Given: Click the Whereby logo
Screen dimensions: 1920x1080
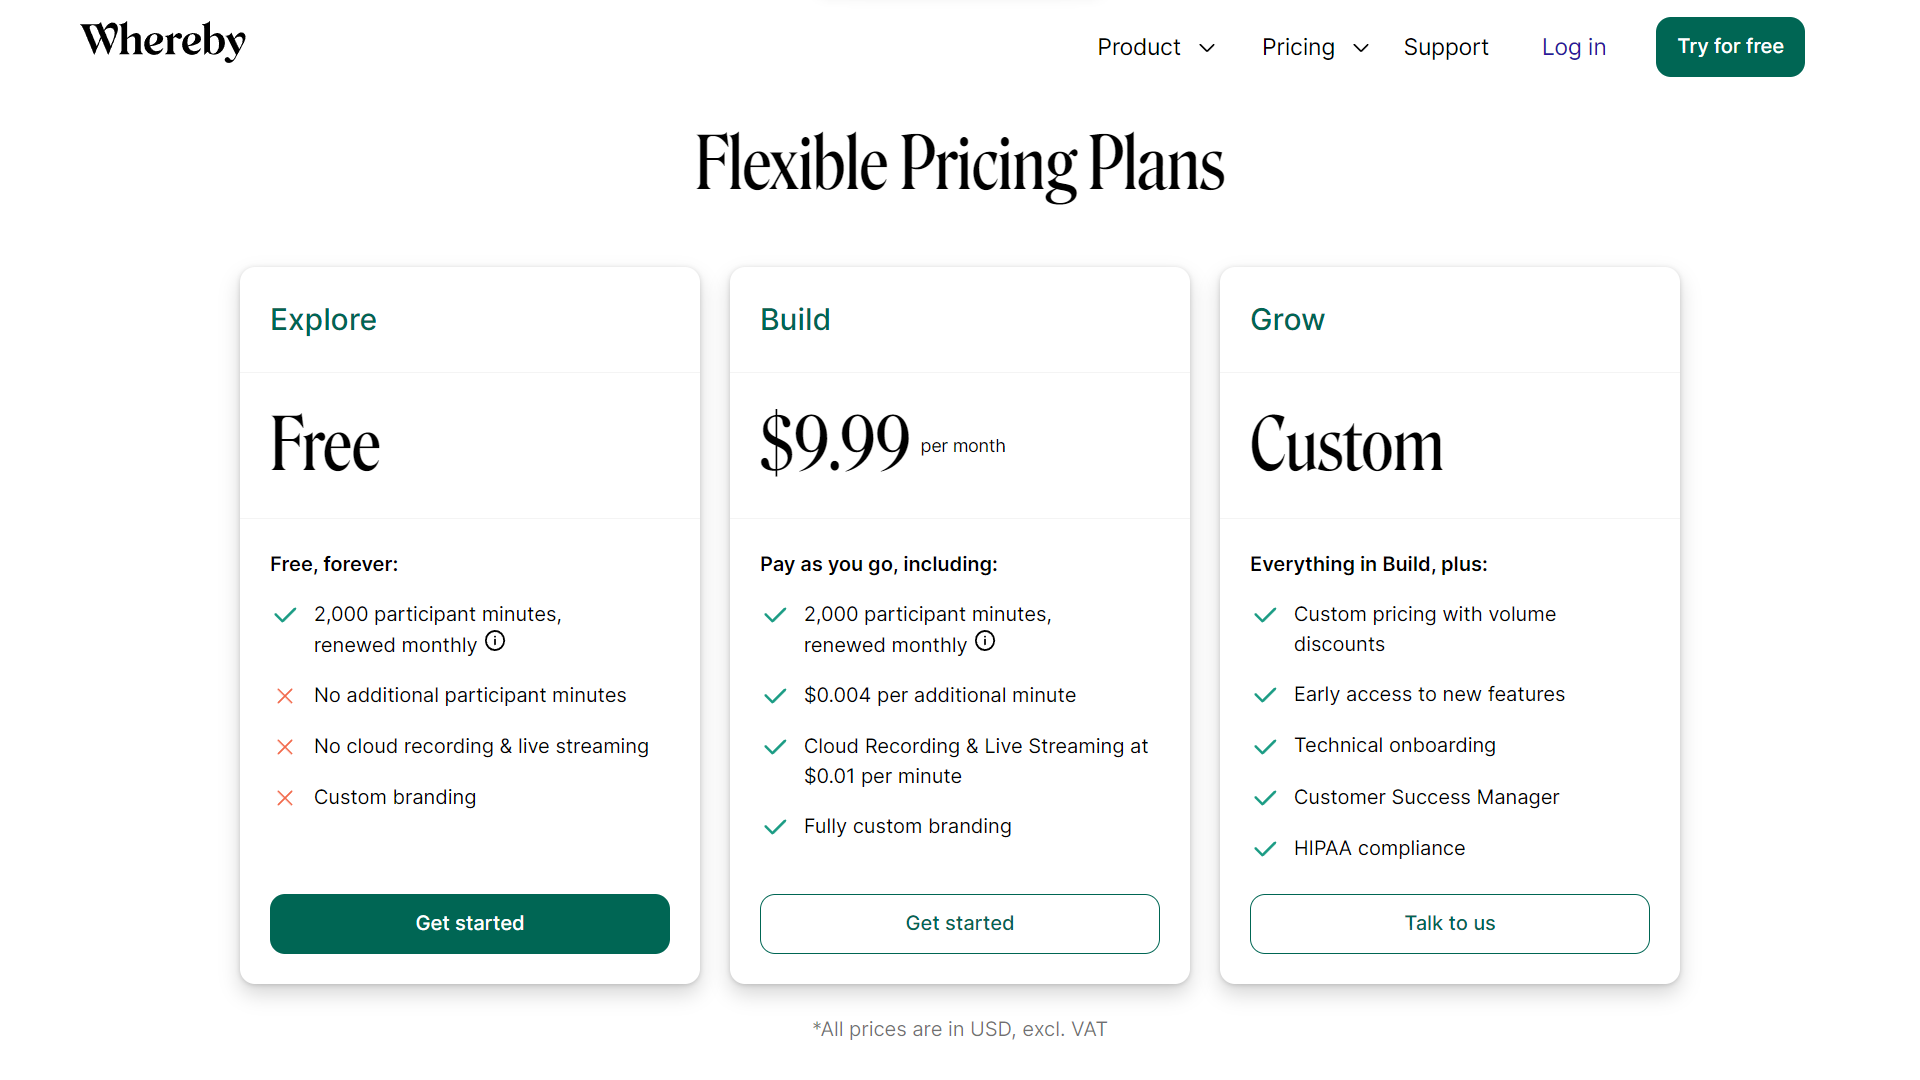Looking at the screenshot, I should 163,42.
